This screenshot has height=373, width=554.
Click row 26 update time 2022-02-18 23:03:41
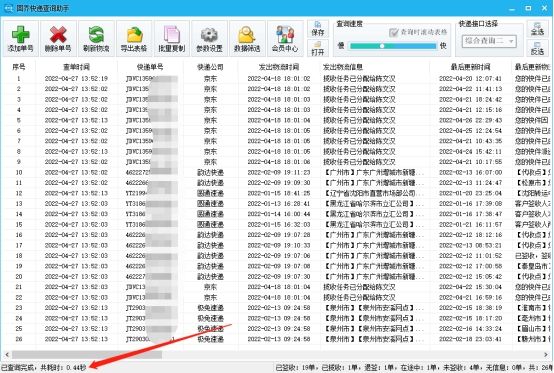[x=470, y=339]
